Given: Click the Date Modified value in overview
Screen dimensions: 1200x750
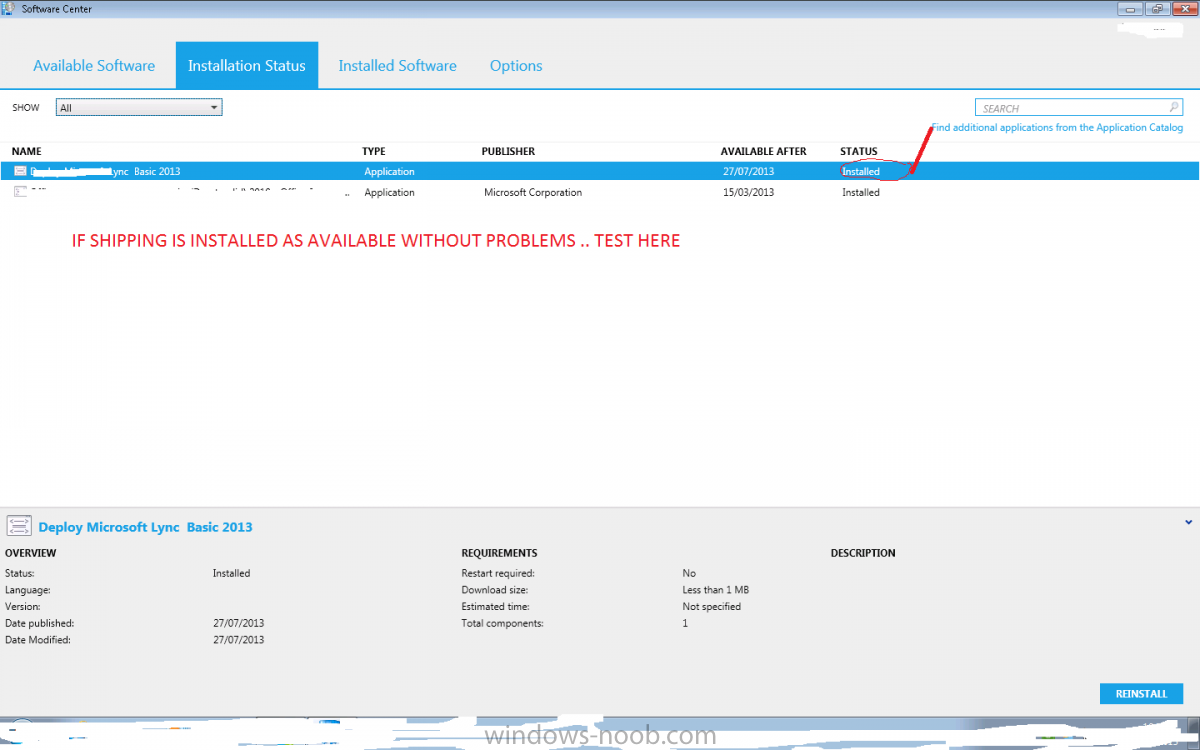Looking at the screenshot, I should pyautogui.click(x=238, y=640).
